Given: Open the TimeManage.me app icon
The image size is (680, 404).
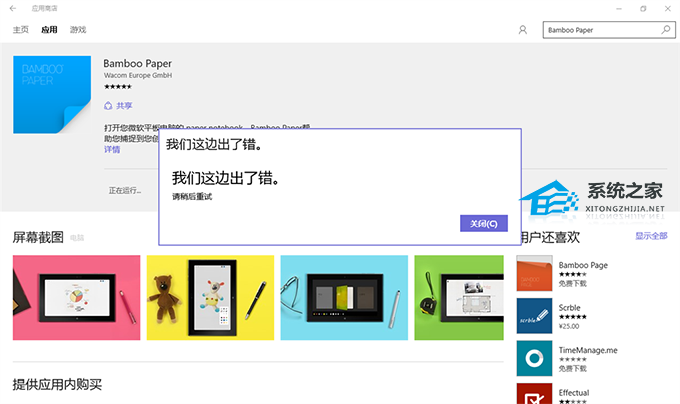Looking at the screenshot, I should coord(534,358).
